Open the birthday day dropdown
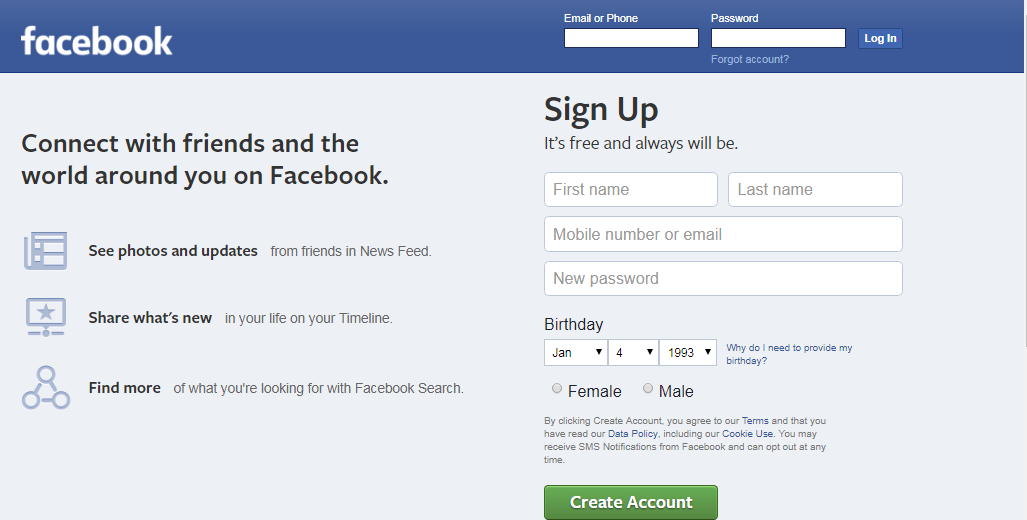Image resolution: width=1027 pixels, height=520 pixels. pos(634,352)
